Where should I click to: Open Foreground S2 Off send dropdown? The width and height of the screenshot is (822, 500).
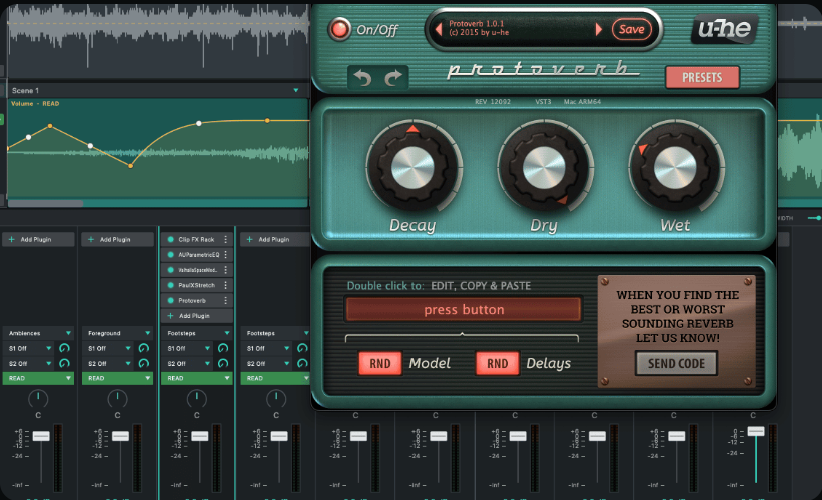pyautogui.click(x=109, y=363)
